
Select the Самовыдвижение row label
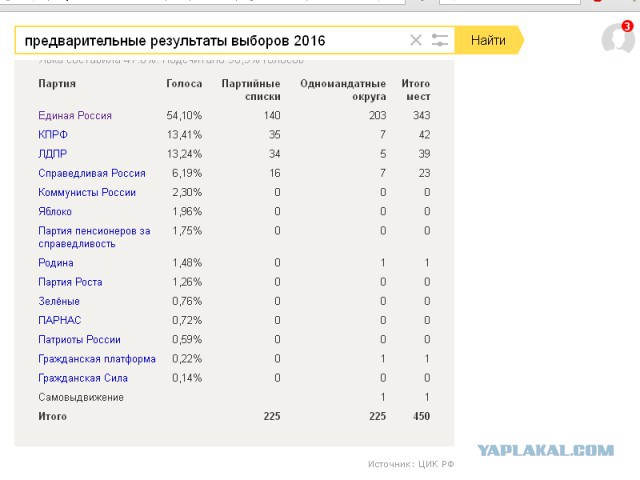tap(81, 397)
